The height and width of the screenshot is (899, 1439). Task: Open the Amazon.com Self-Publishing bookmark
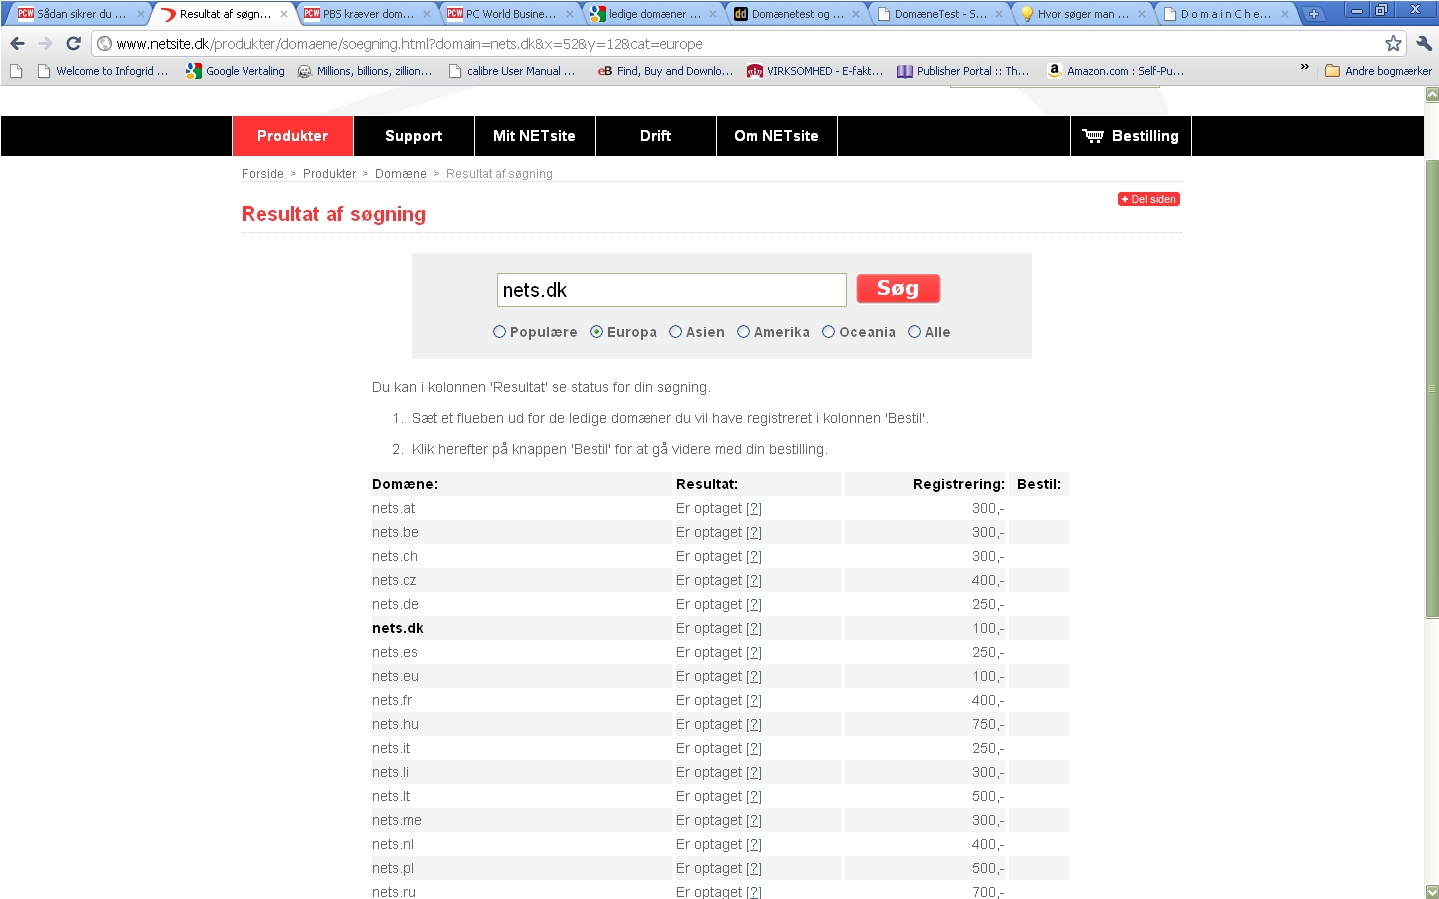coord(1116,71)
